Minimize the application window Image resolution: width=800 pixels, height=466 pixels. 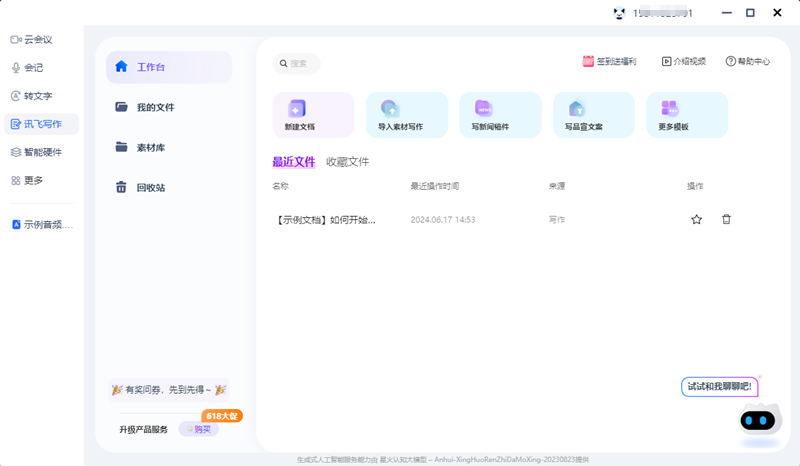[x=727, y=13]
